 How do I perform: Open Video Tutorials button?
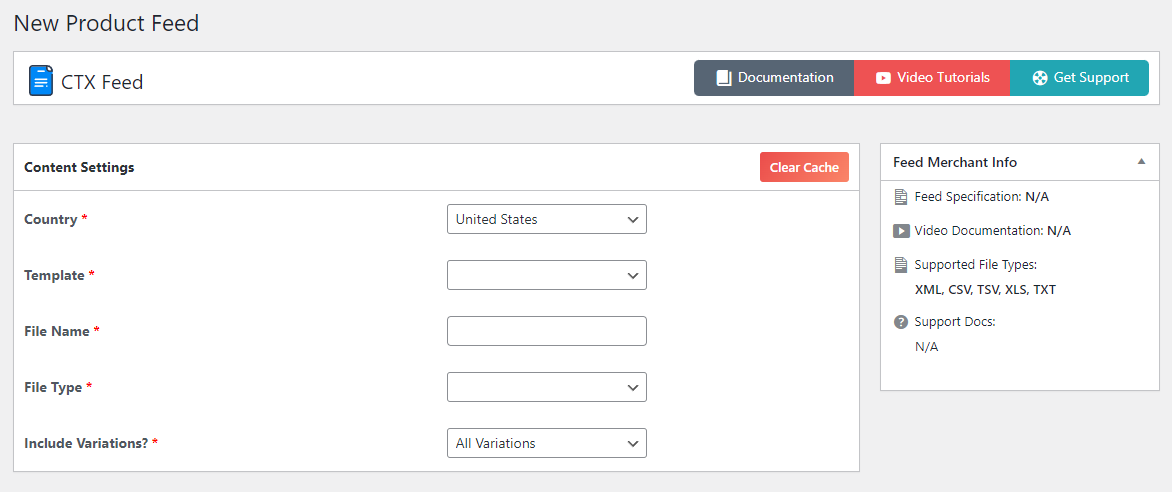[932, 78]
